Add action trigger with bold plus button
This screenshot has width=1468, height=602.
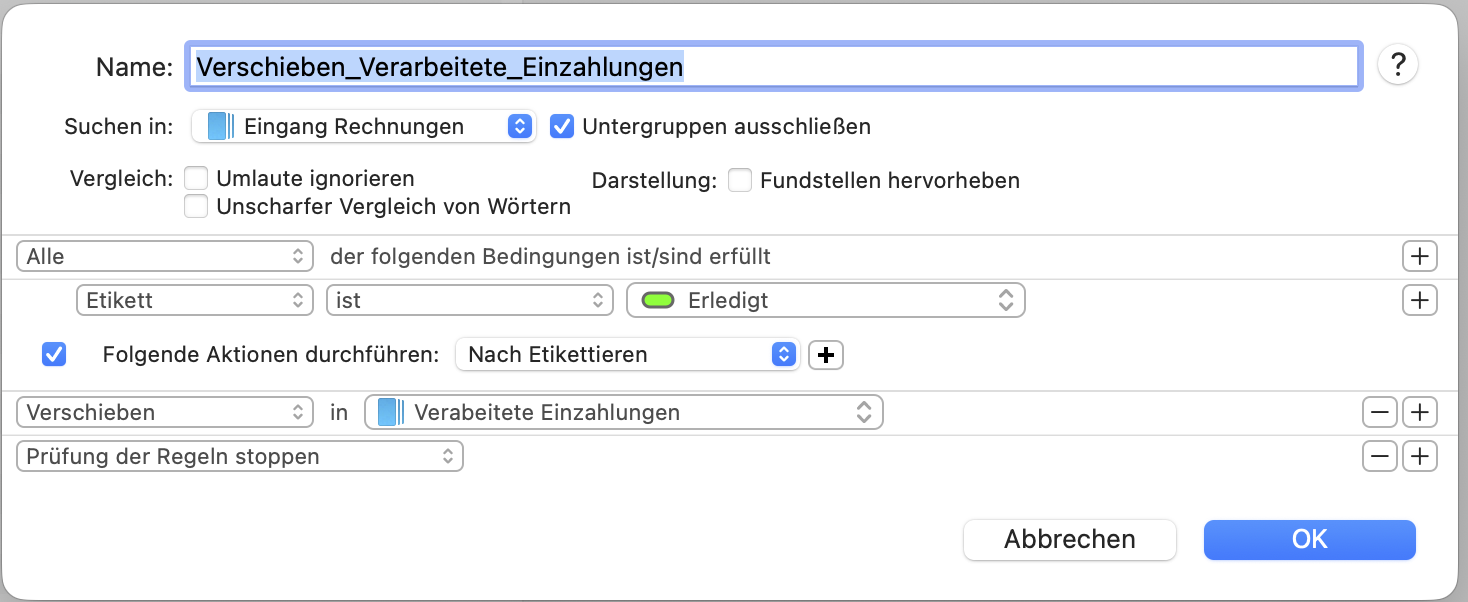[825, 355]
